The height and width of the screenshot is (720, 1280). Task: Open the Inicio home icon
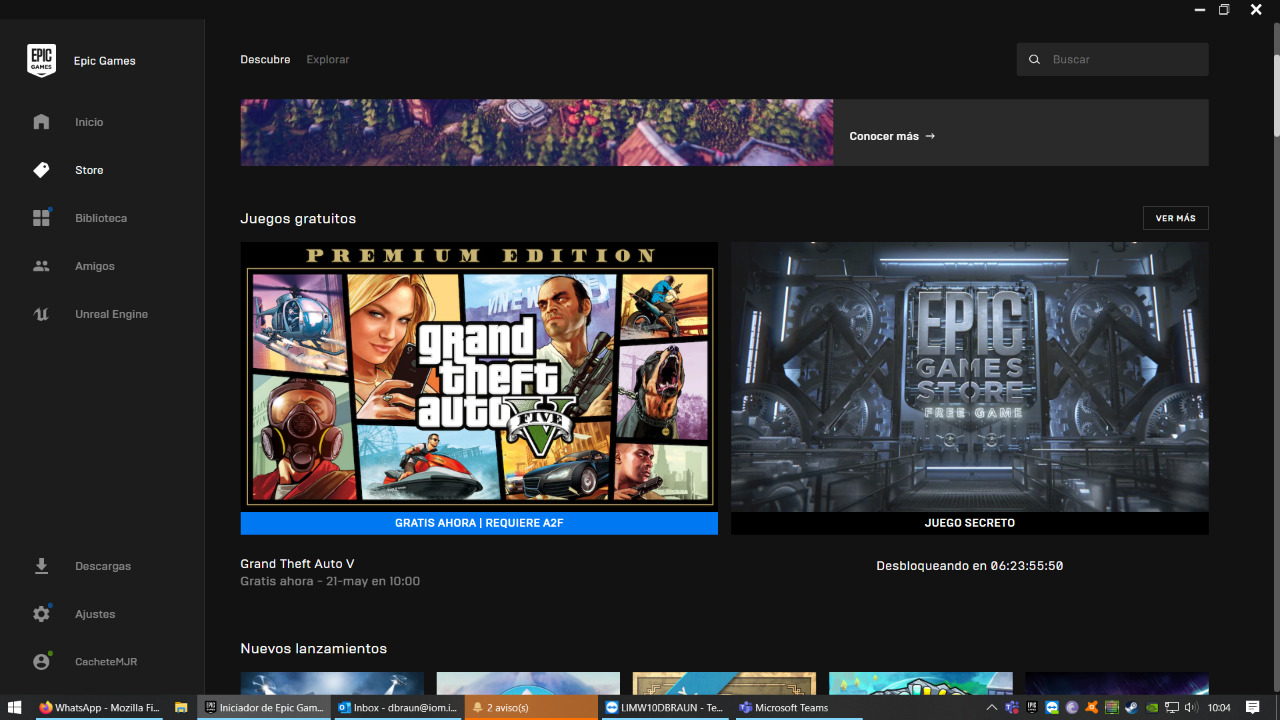coord(41,122)
